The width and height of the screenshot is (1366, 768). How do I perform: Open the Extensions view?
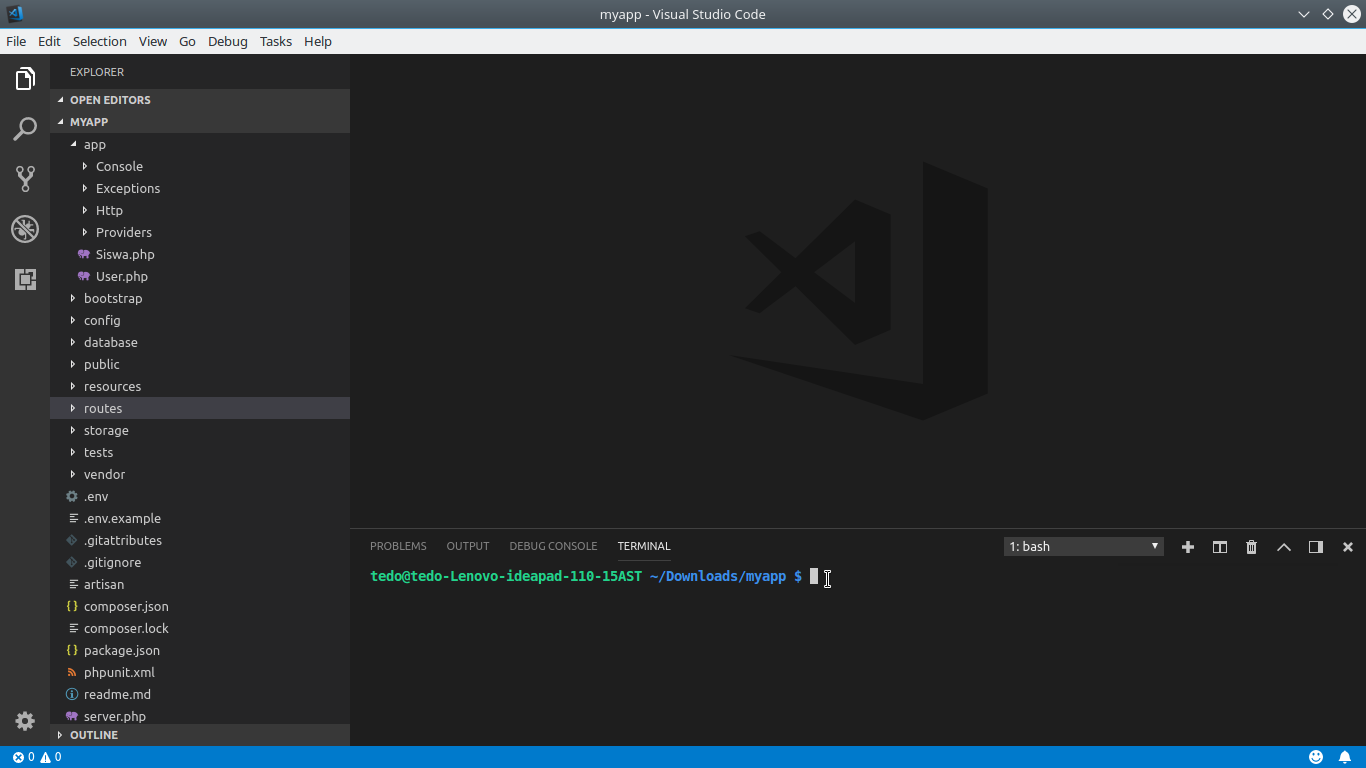coord(25,279)
